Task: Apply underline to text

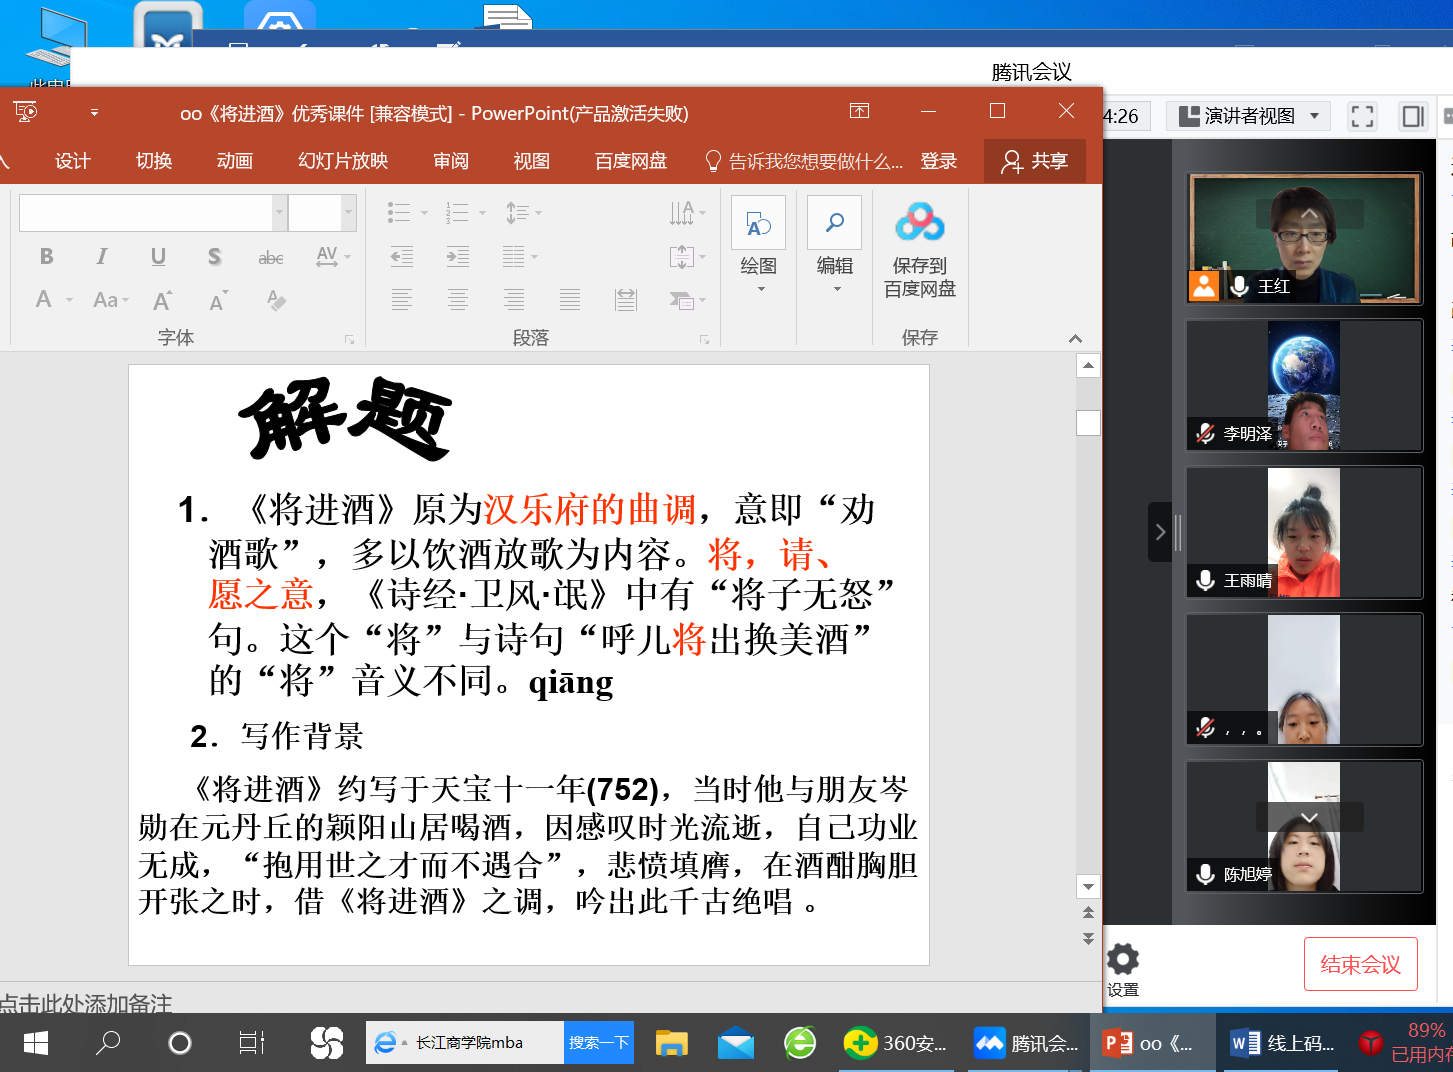Action: tap(157, 256)
